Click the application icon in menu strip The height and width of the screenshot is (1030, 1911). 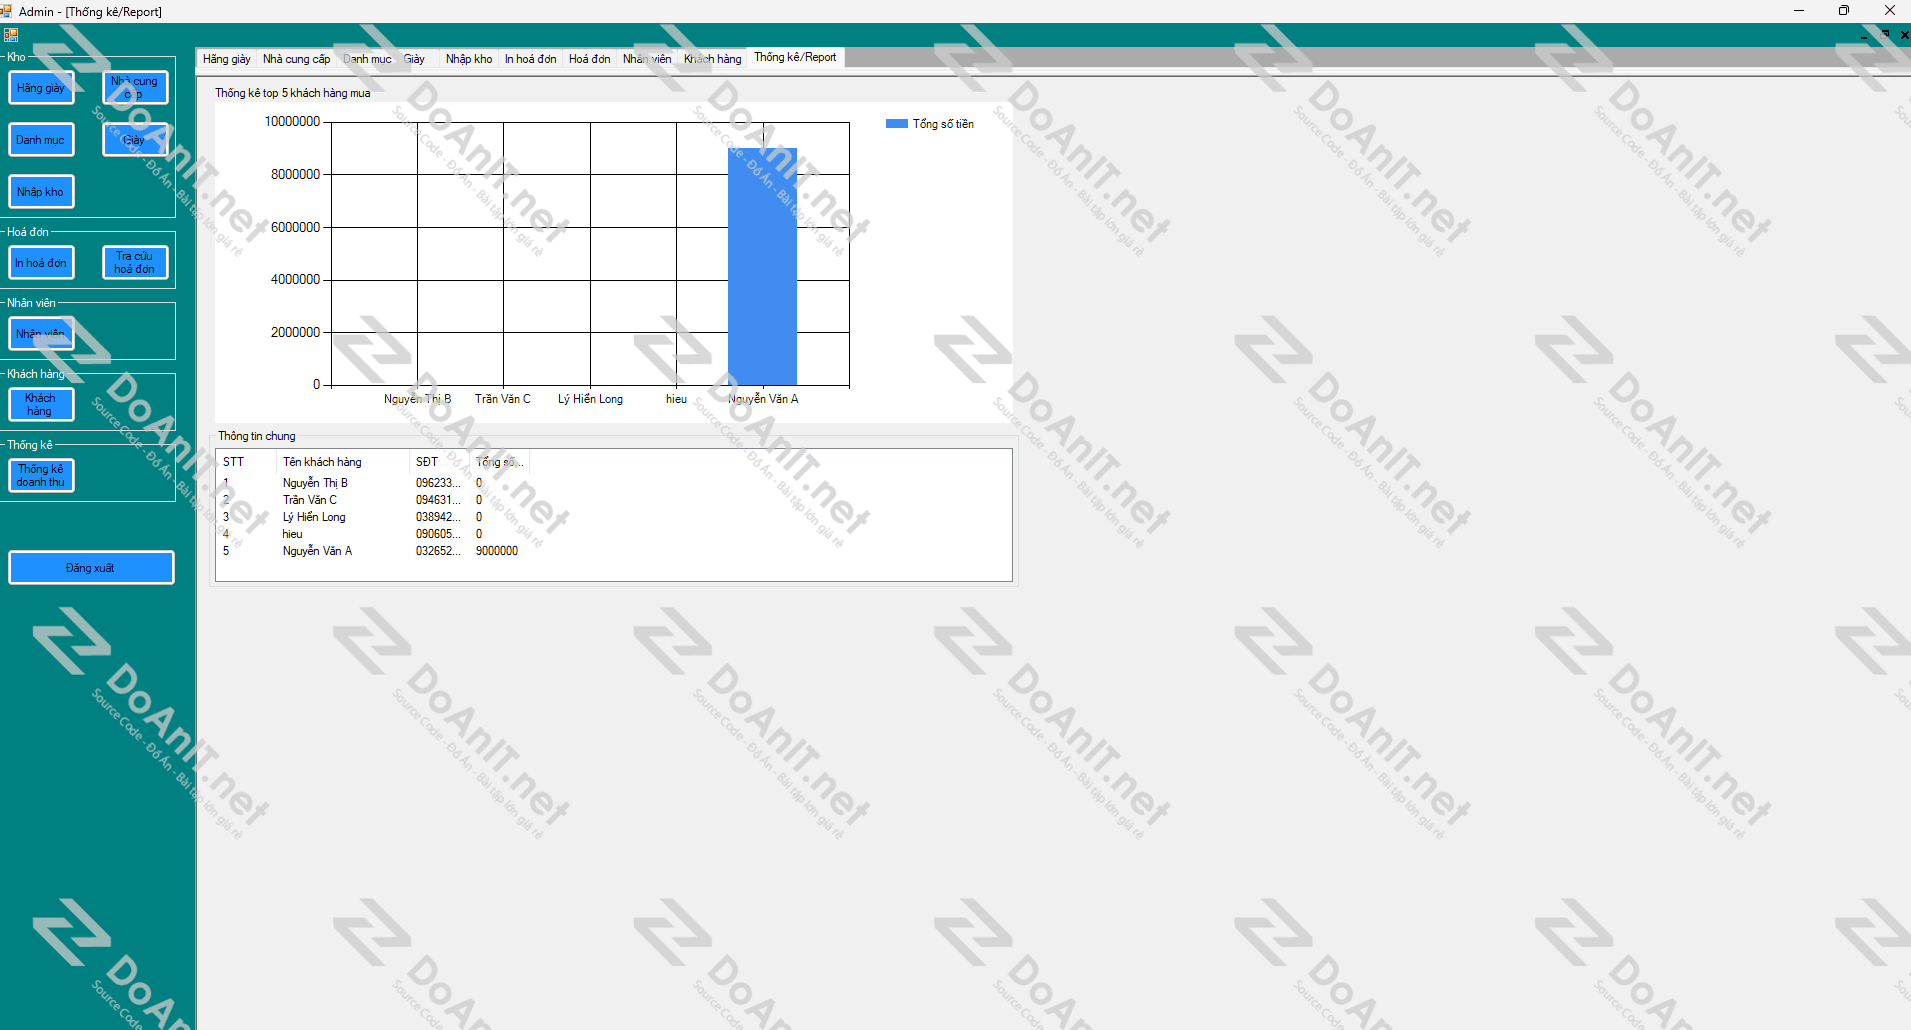coord(11,35)
